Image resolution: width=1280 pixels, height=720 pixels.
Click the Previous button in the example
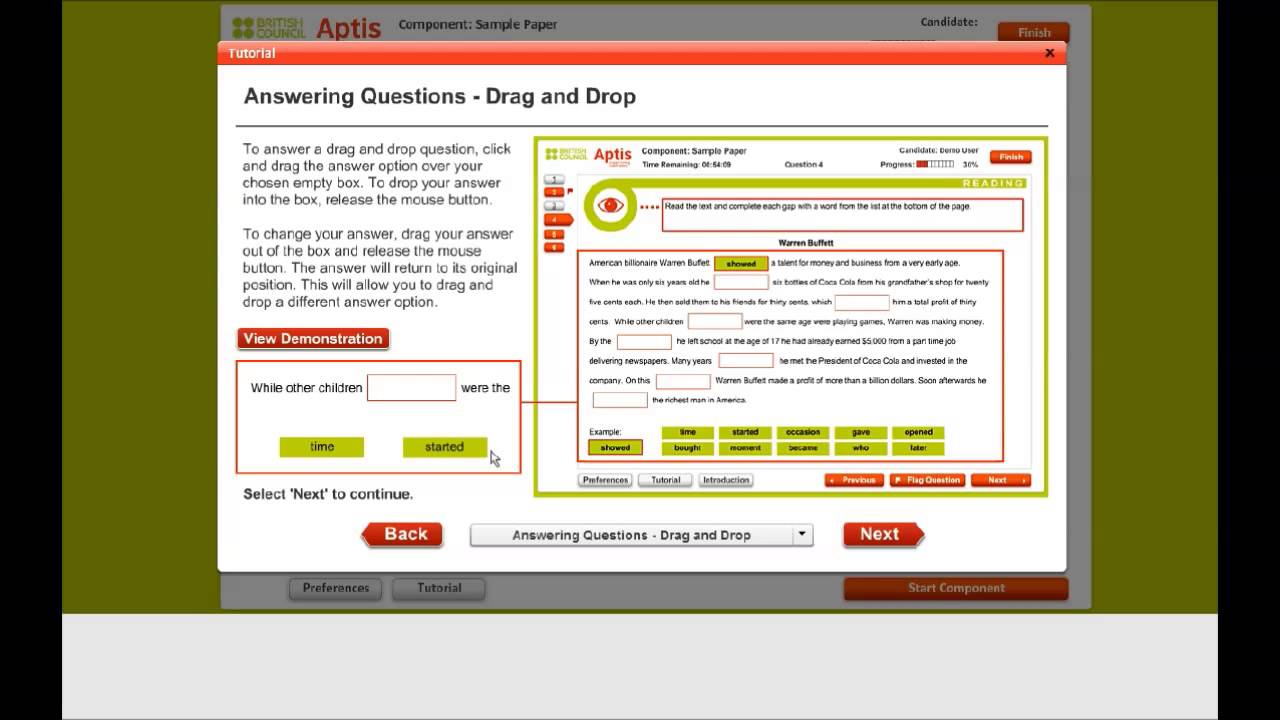click(855, 480)
